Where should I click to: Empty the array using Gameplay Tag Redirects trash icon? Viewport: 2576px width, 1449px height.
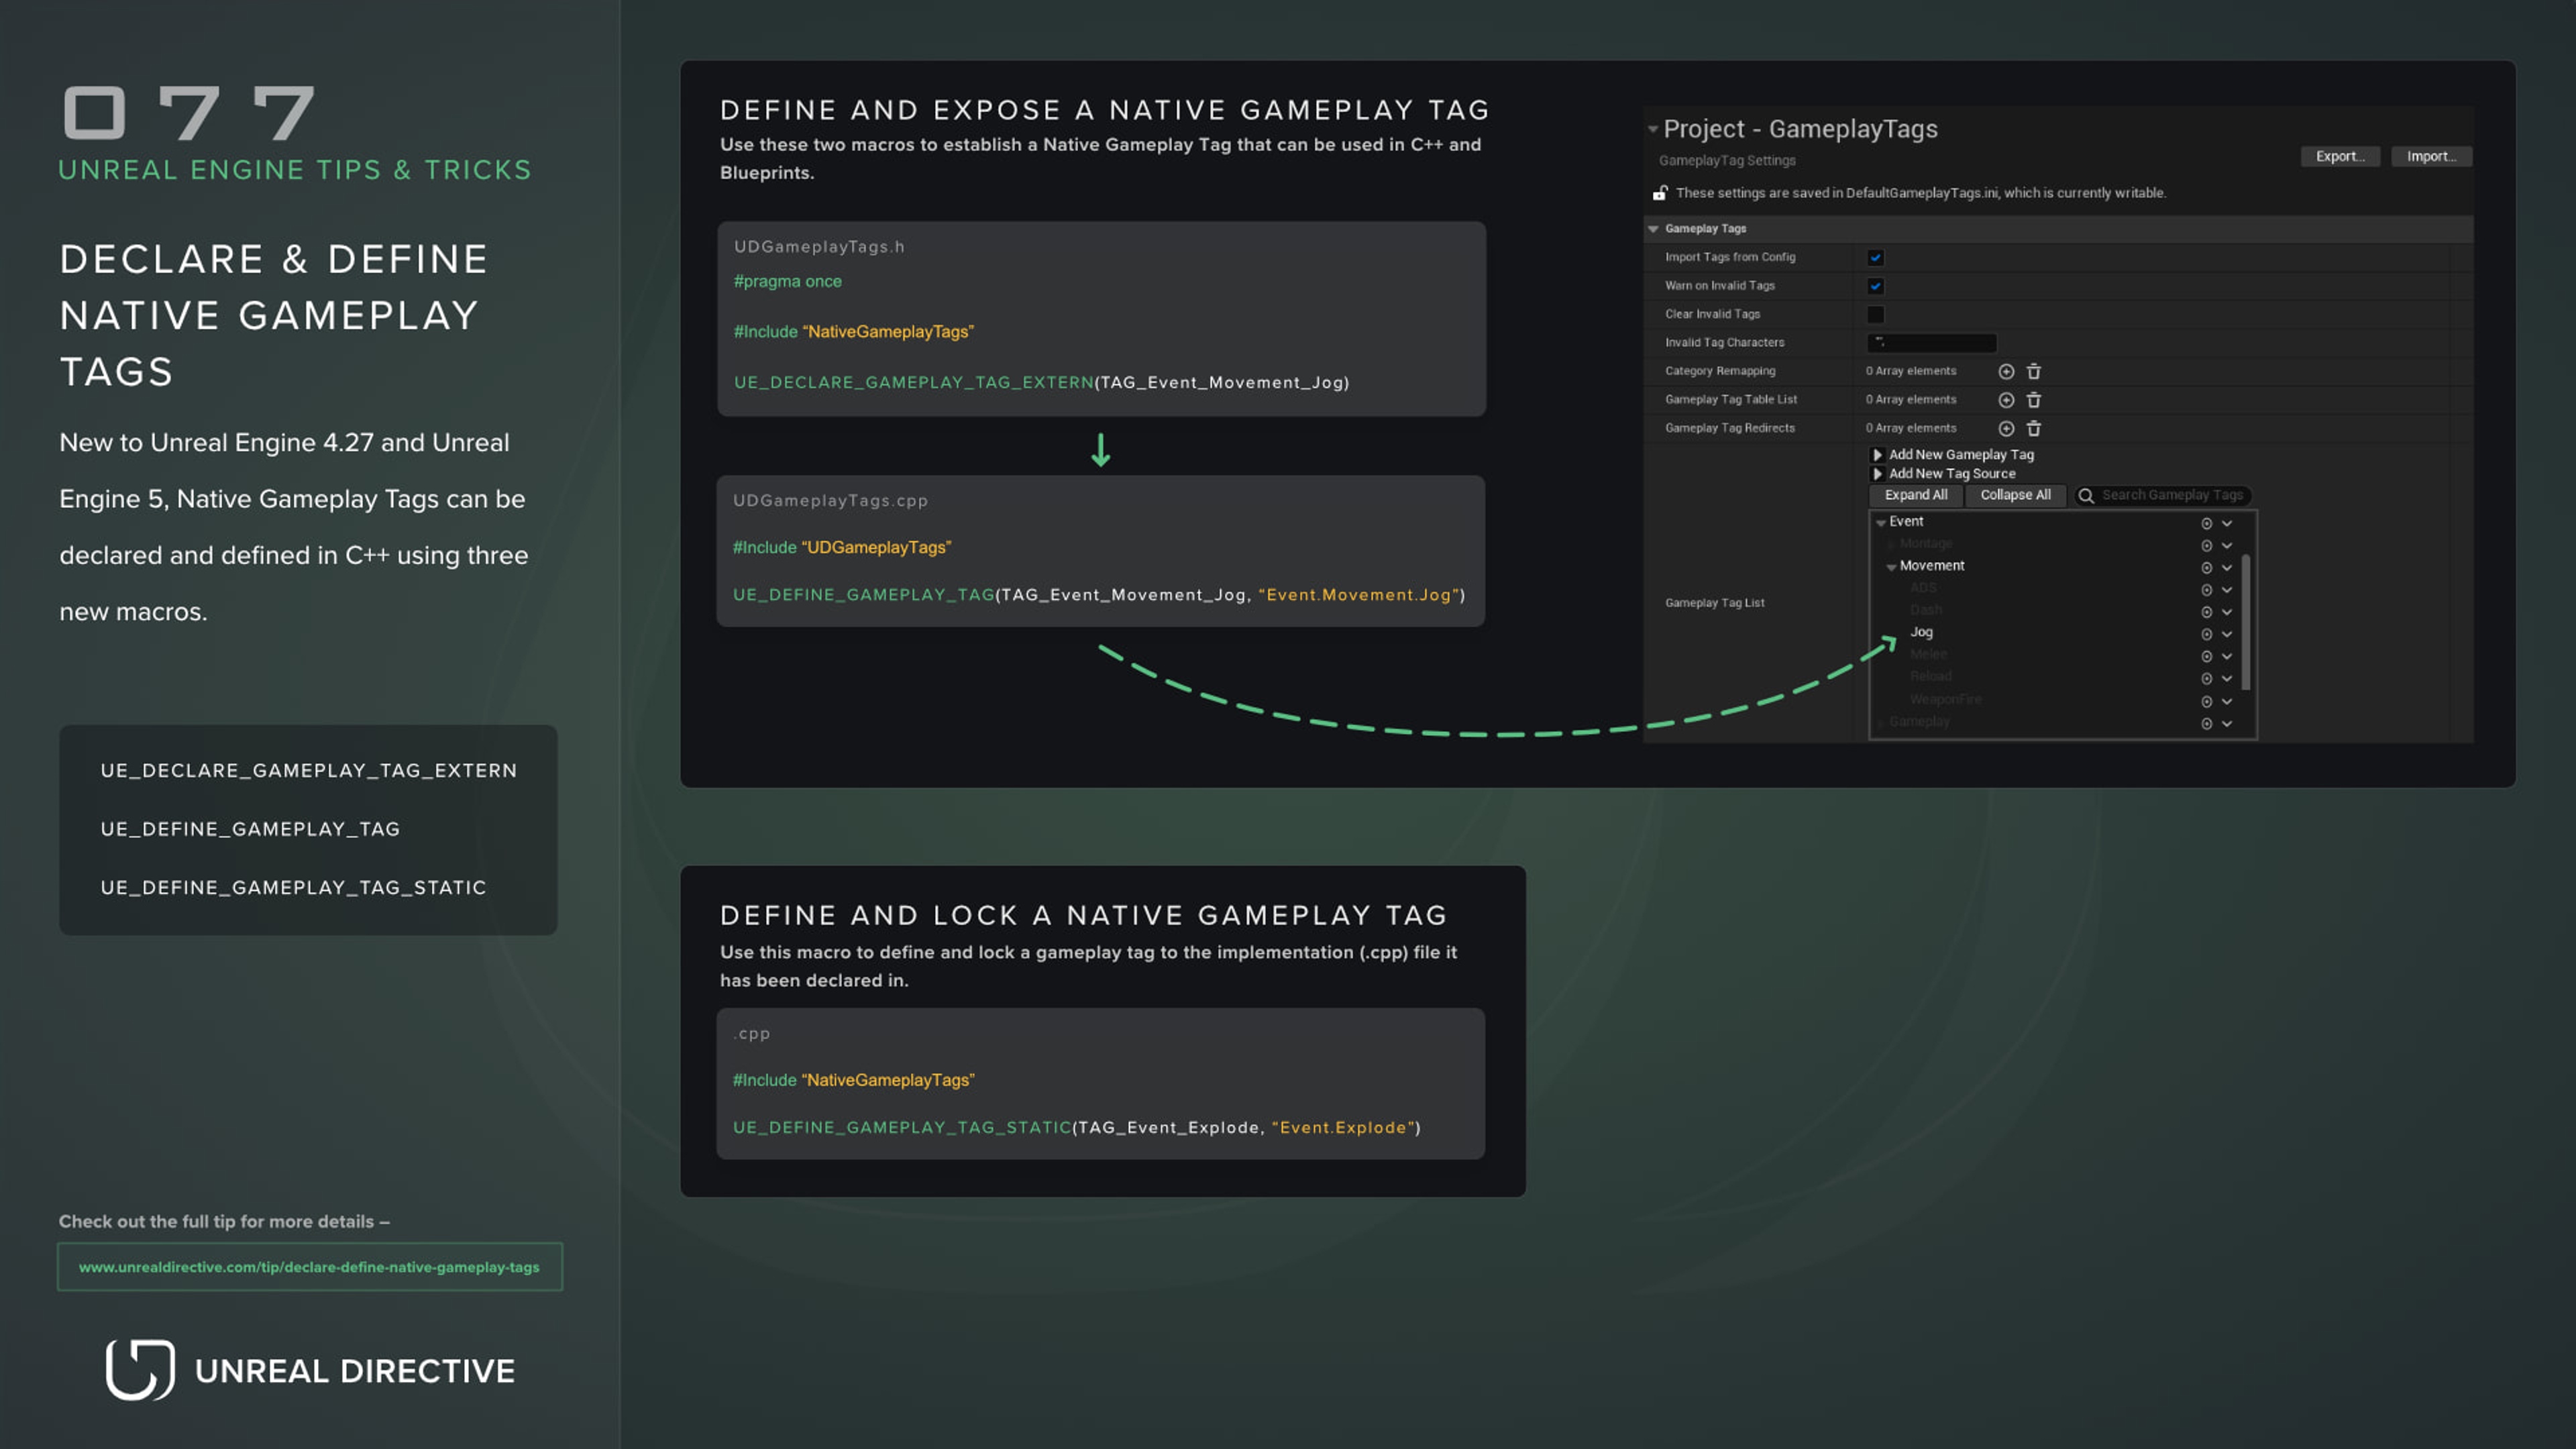click(2035, 428)
